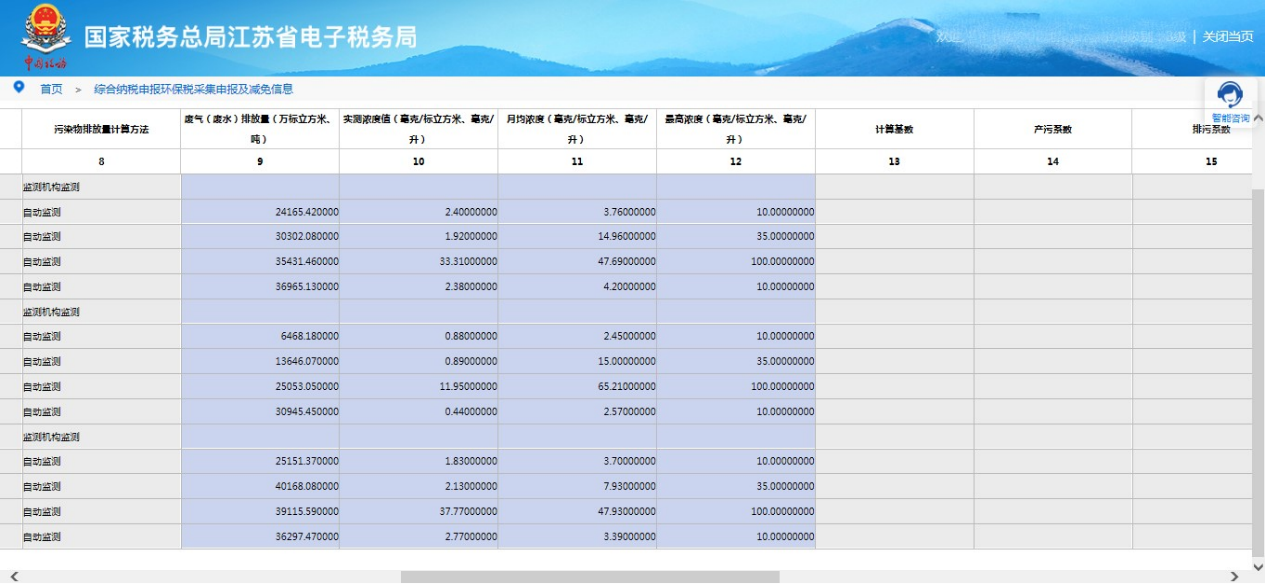Go to 首页 in the breadcrumb
The width and height of the screenshot is (1265, 584).
pyautogui.click(x=51, y=89)
